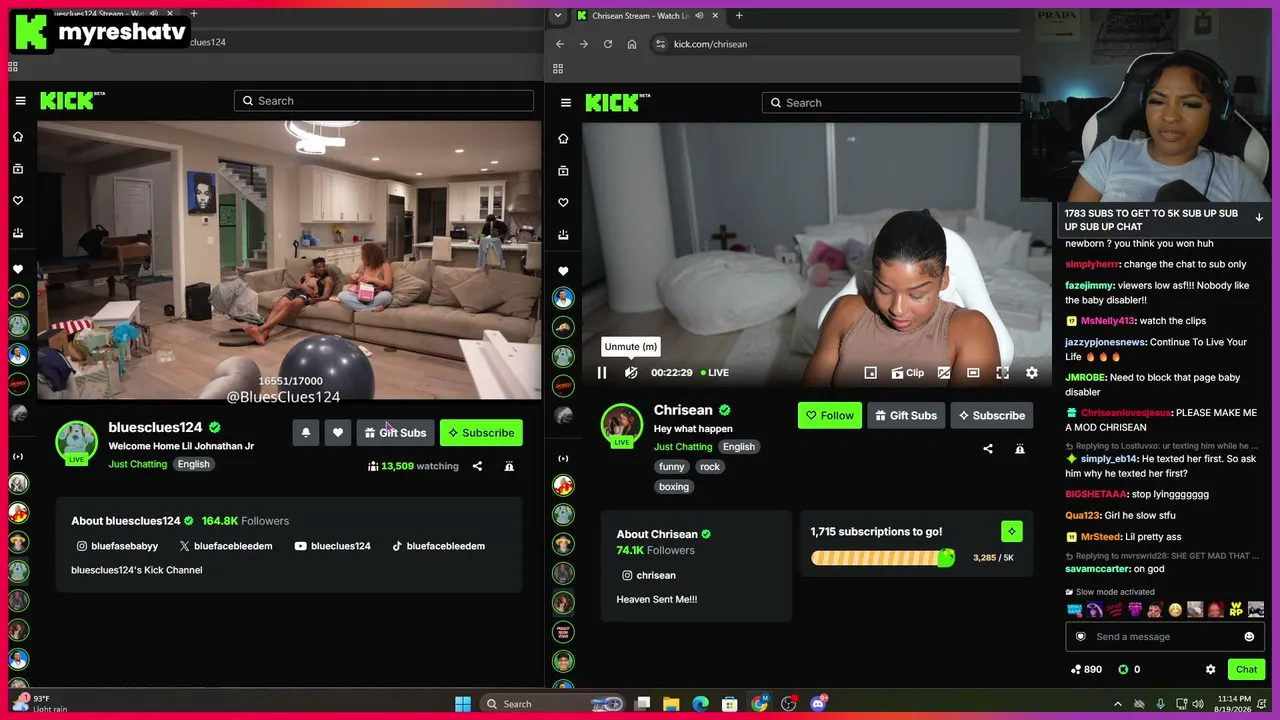Share the bluesclues124 stream
Viewport: 1280px width, 720px height.
coord(477,466)
